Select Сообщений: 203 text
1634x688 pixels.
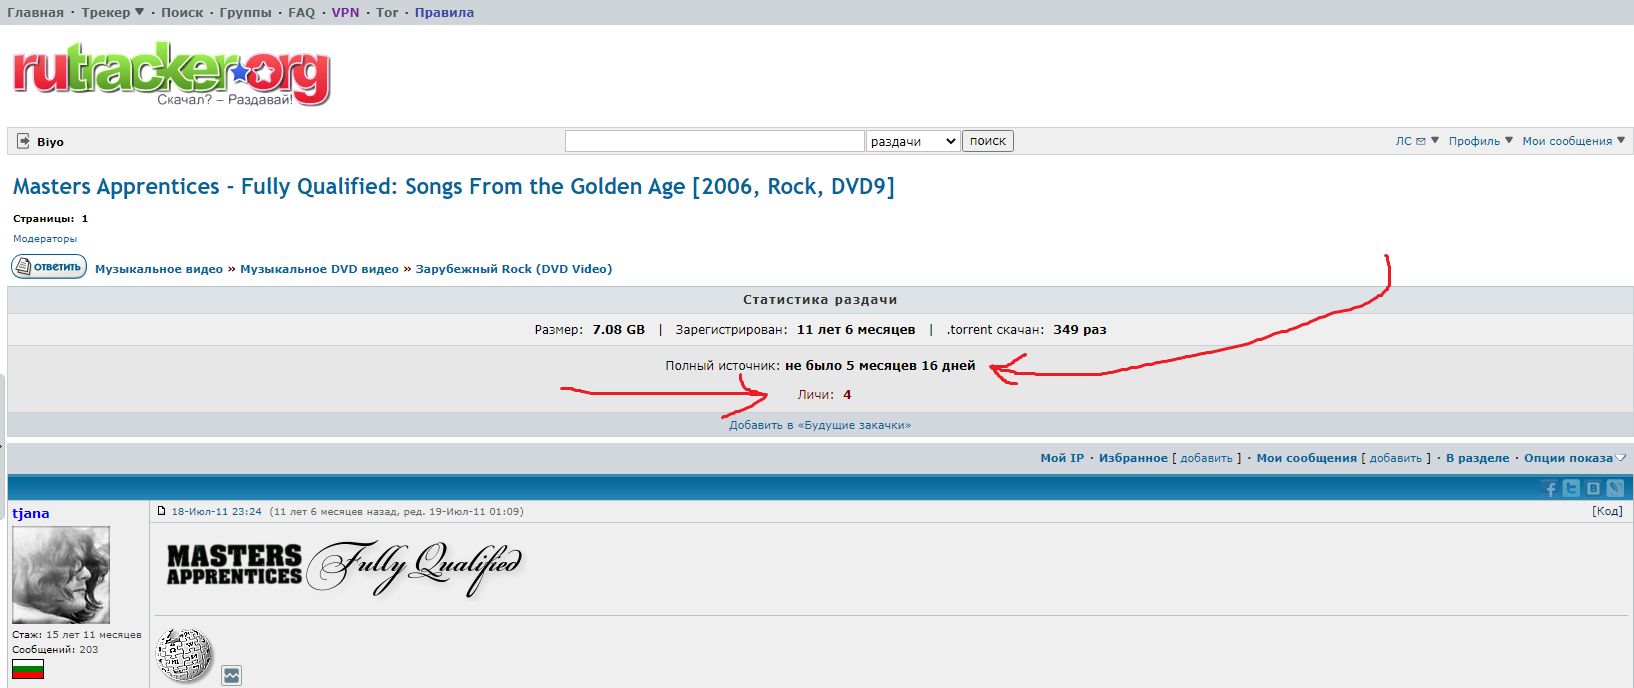coord(55,650)
